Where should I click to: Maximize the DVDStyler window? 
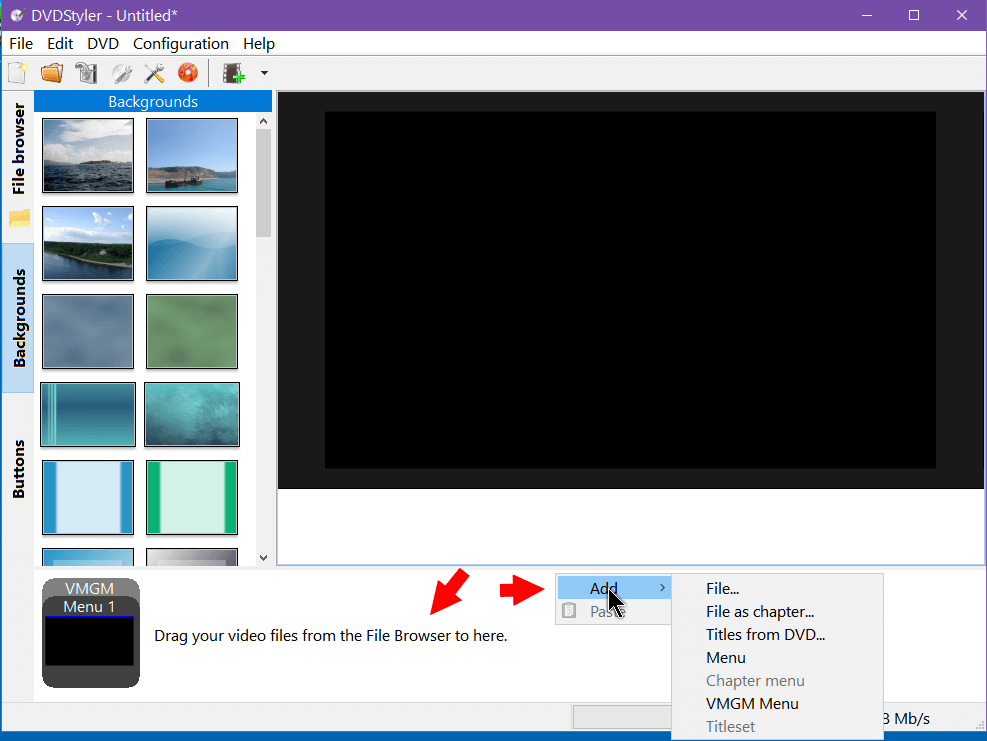[x=914, y=15]
